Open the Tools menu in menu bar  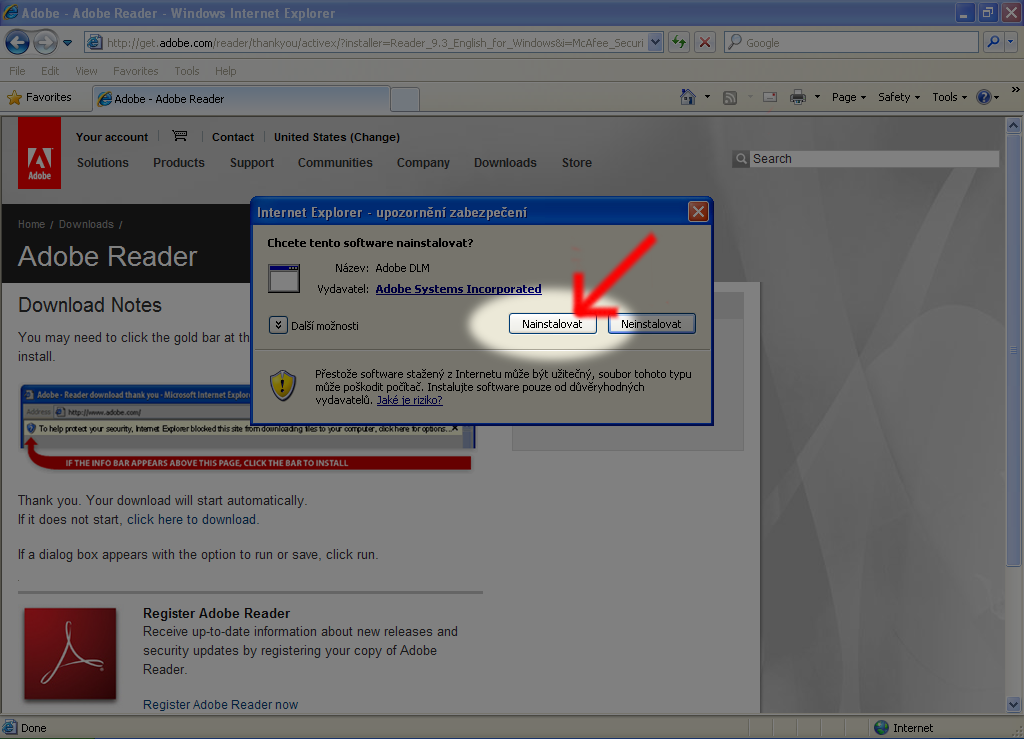[x=187, y=71]
